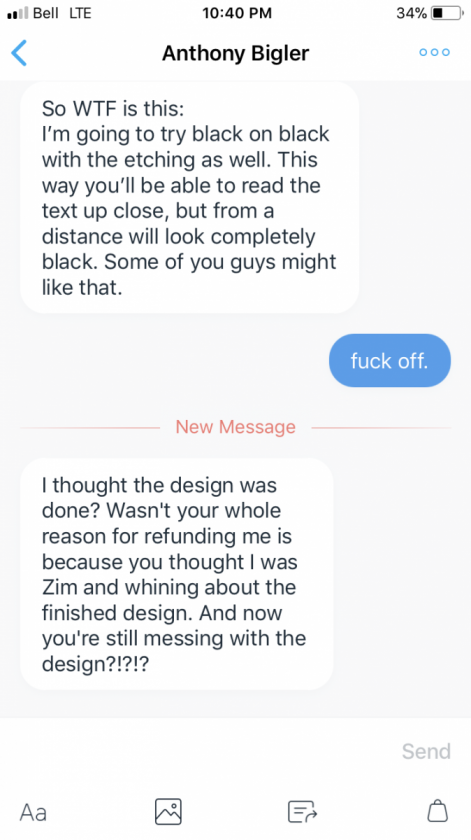The height and width of the screenshot is (840, 471).
Task: Tap the shopping bag icon
Action: (x=437, y=811)
